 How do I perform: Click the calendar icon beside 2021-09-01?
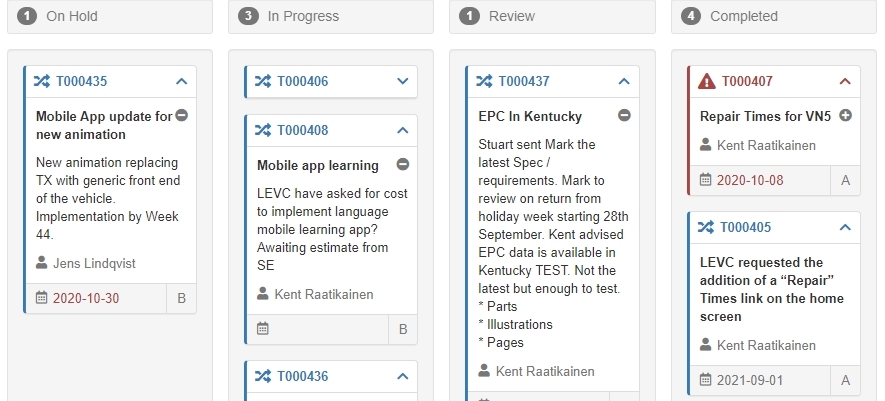706,380
